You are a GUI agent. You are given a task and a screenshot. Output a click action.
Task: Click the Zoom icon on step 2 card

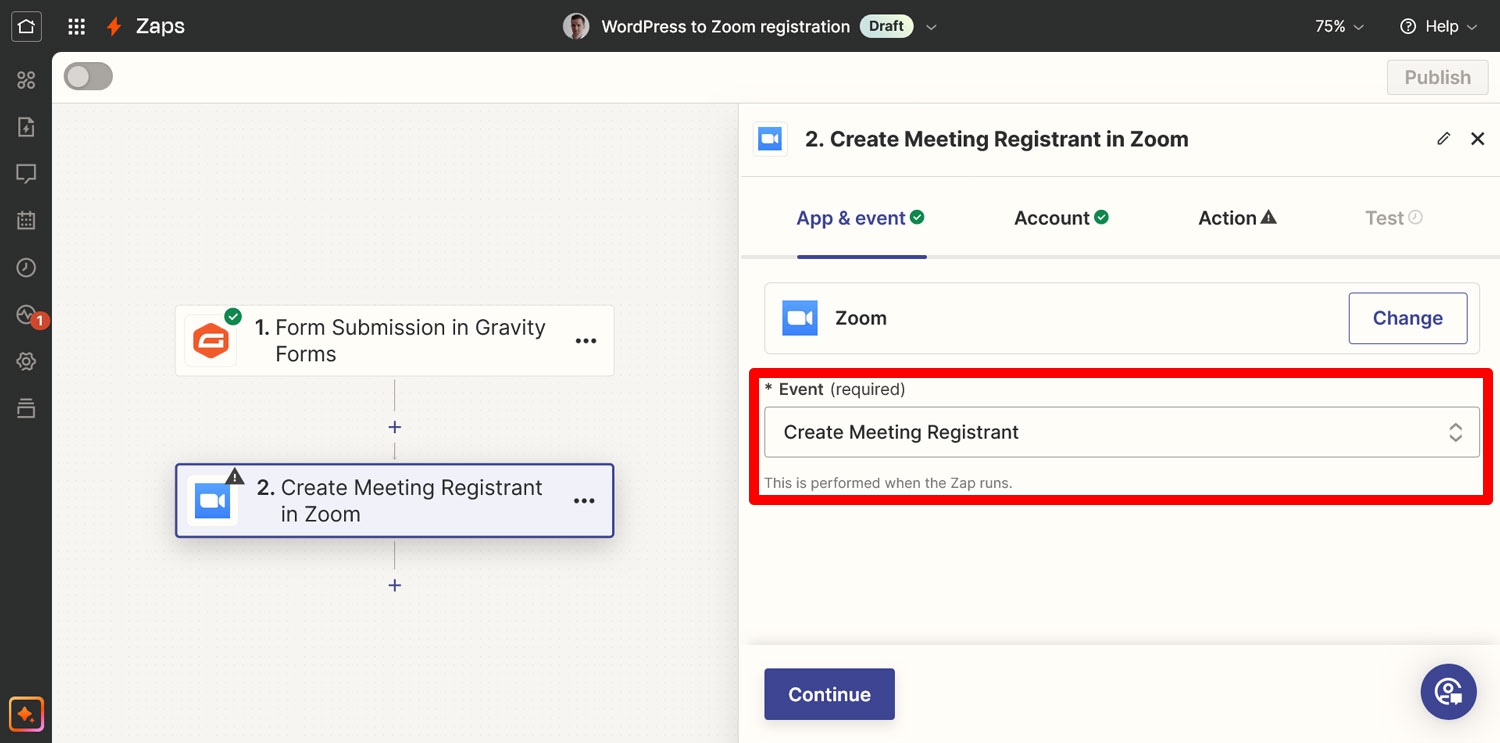click(x=212, y=501)
